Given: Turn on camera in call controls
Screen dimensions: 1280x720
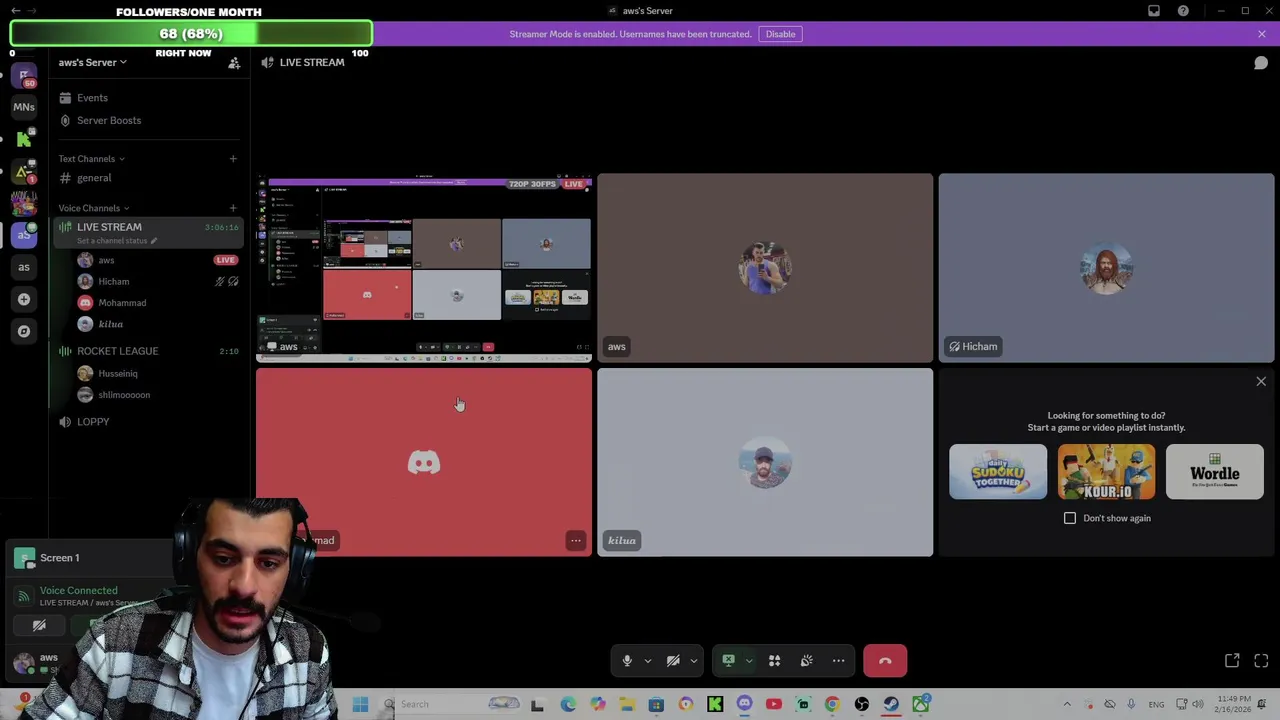Looking at the screenshot, I should pos(673,661).
